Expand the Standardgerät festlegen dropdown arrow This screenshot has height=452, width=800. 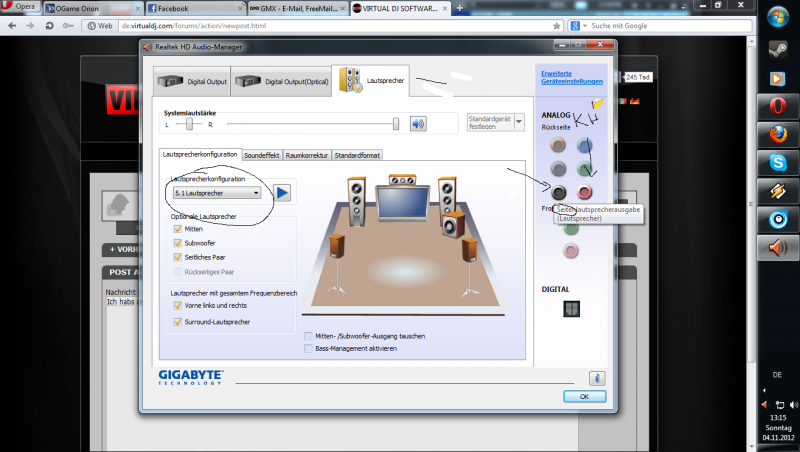click(519, 122)
